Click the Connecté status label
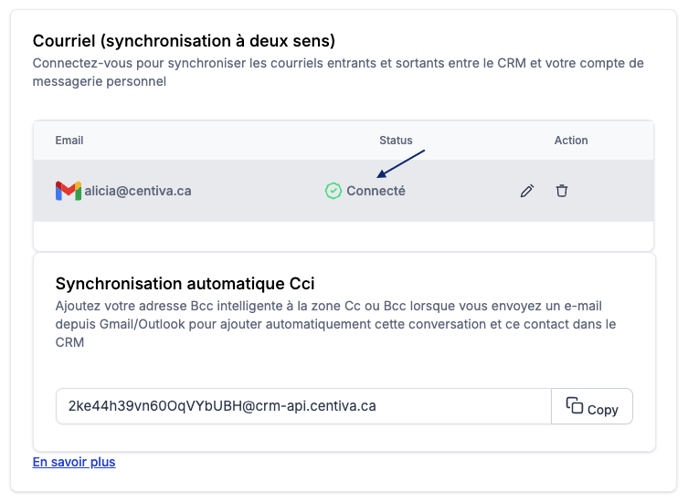Viewport: 688px width, 502px height. 376,191
